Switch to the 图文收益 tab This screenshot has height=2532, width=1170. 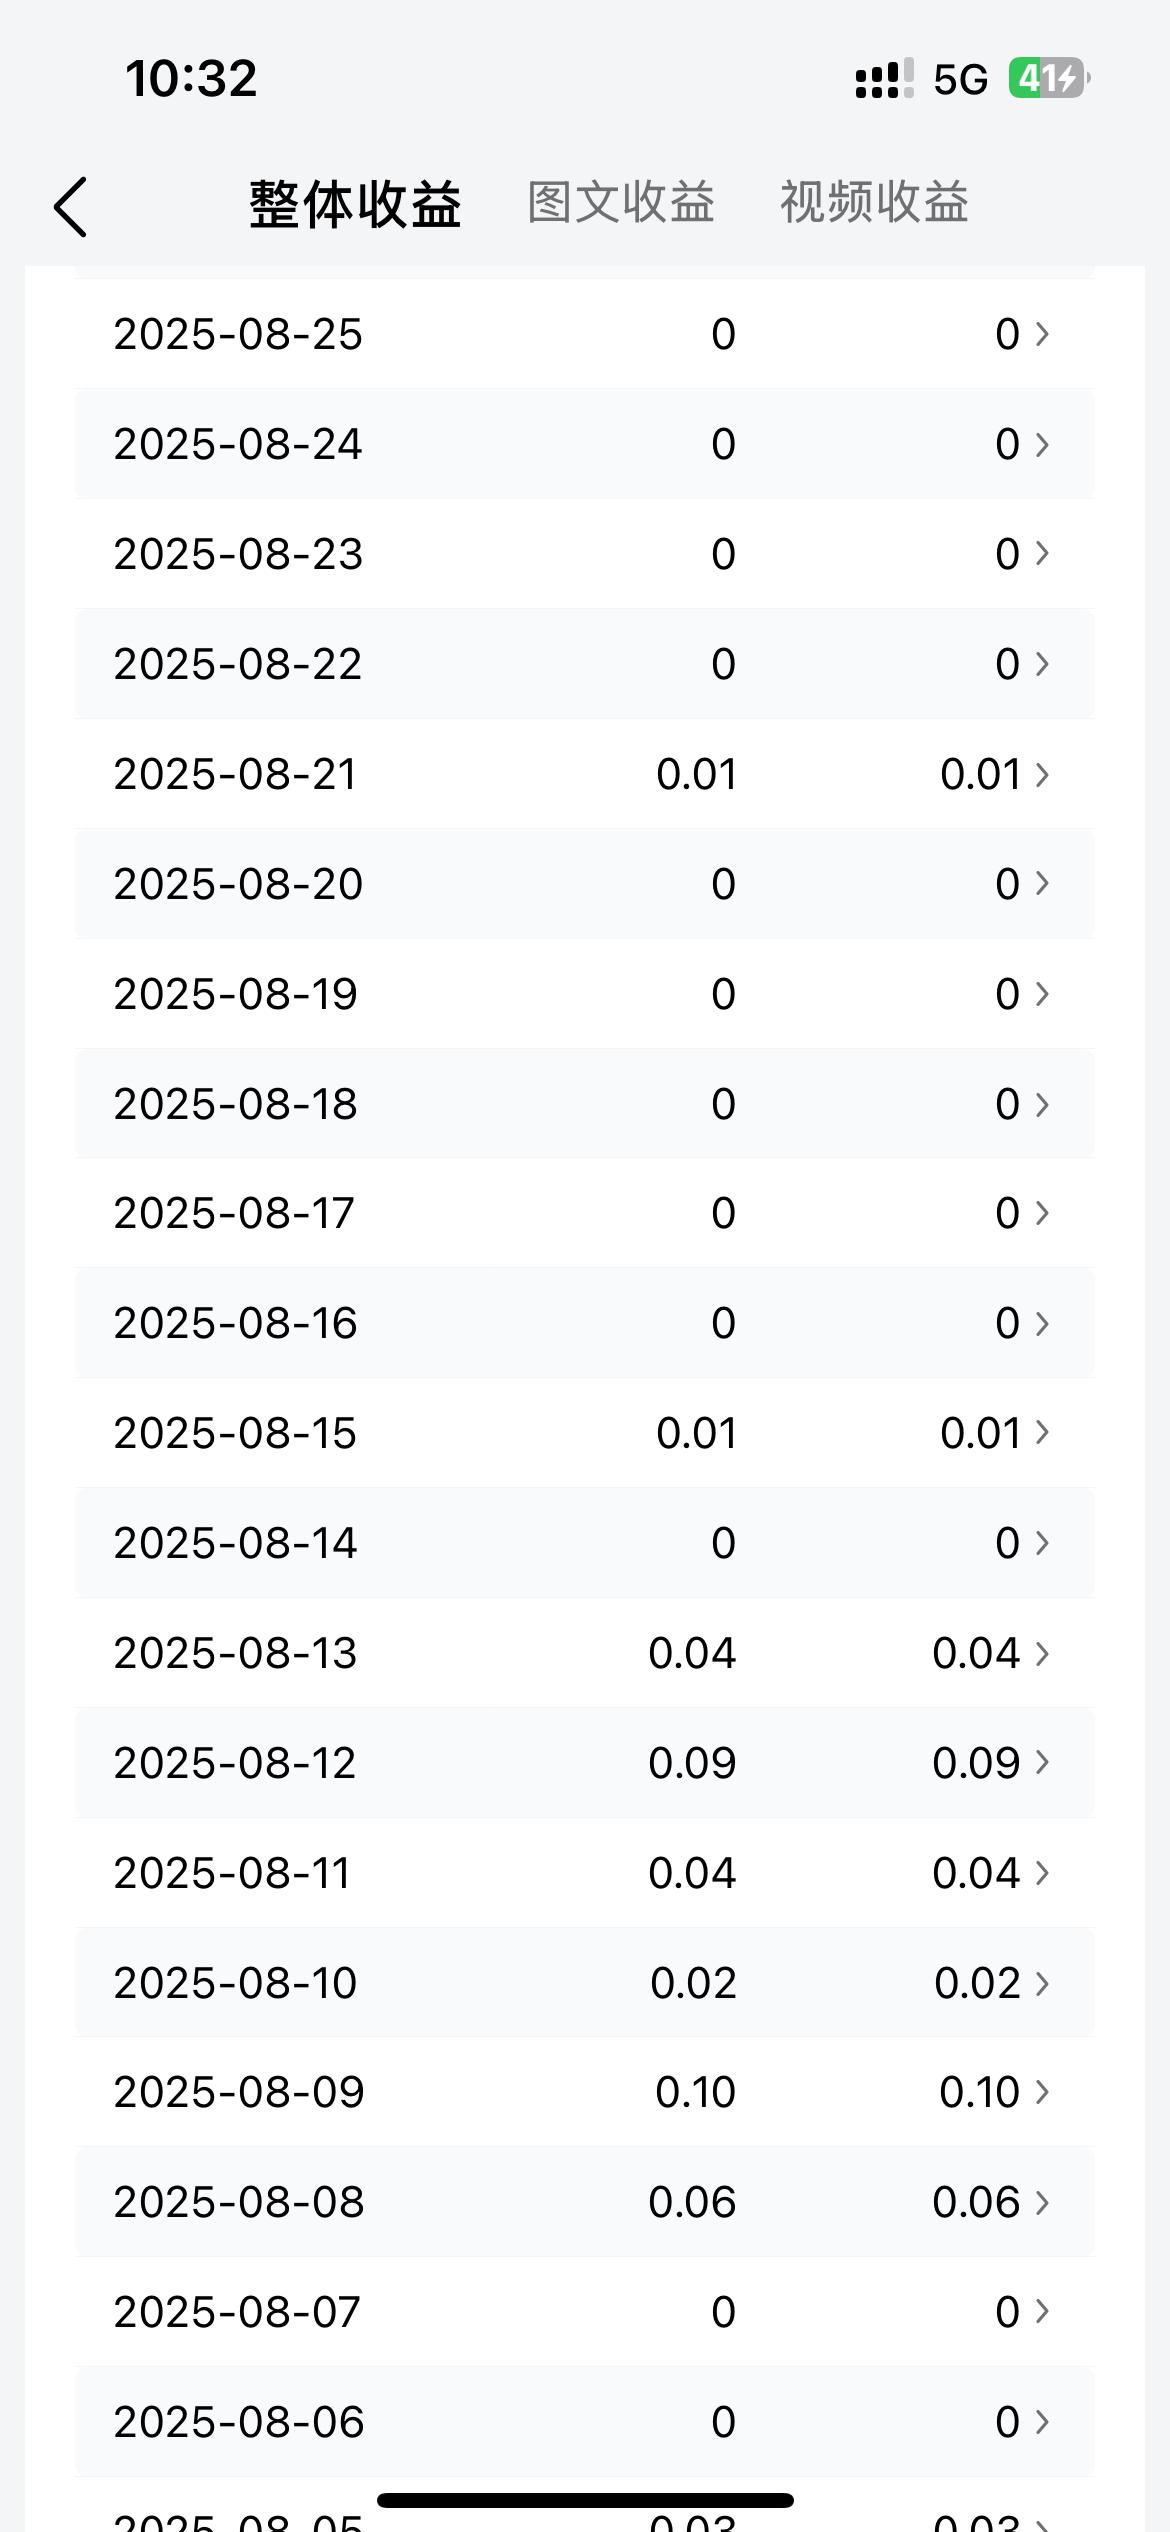(621, 203)
